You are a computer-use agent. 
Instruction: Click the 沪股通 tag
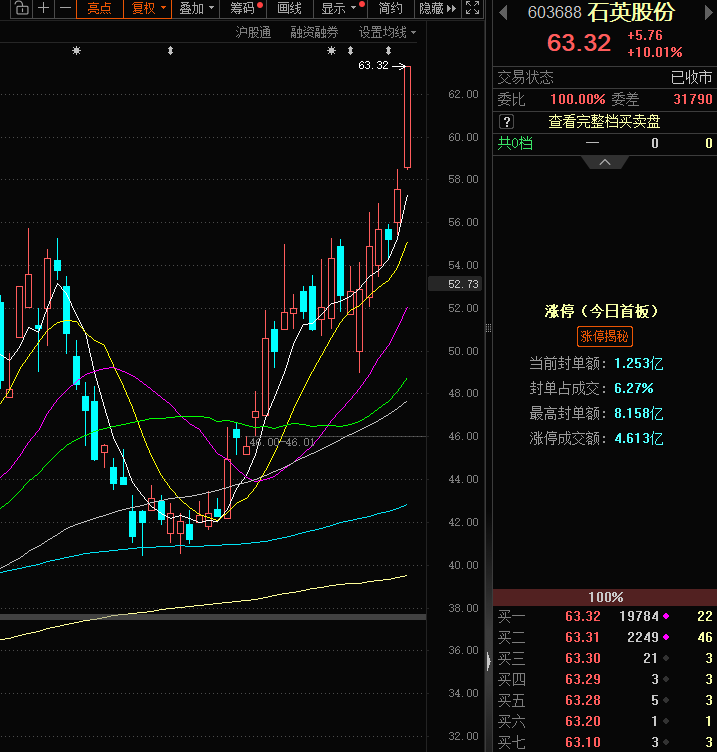(253, 33)
